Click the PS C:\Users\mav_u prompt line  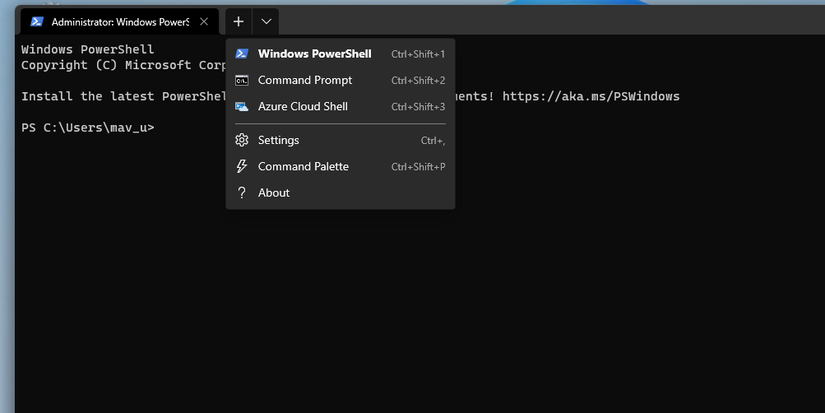(88, 128)
